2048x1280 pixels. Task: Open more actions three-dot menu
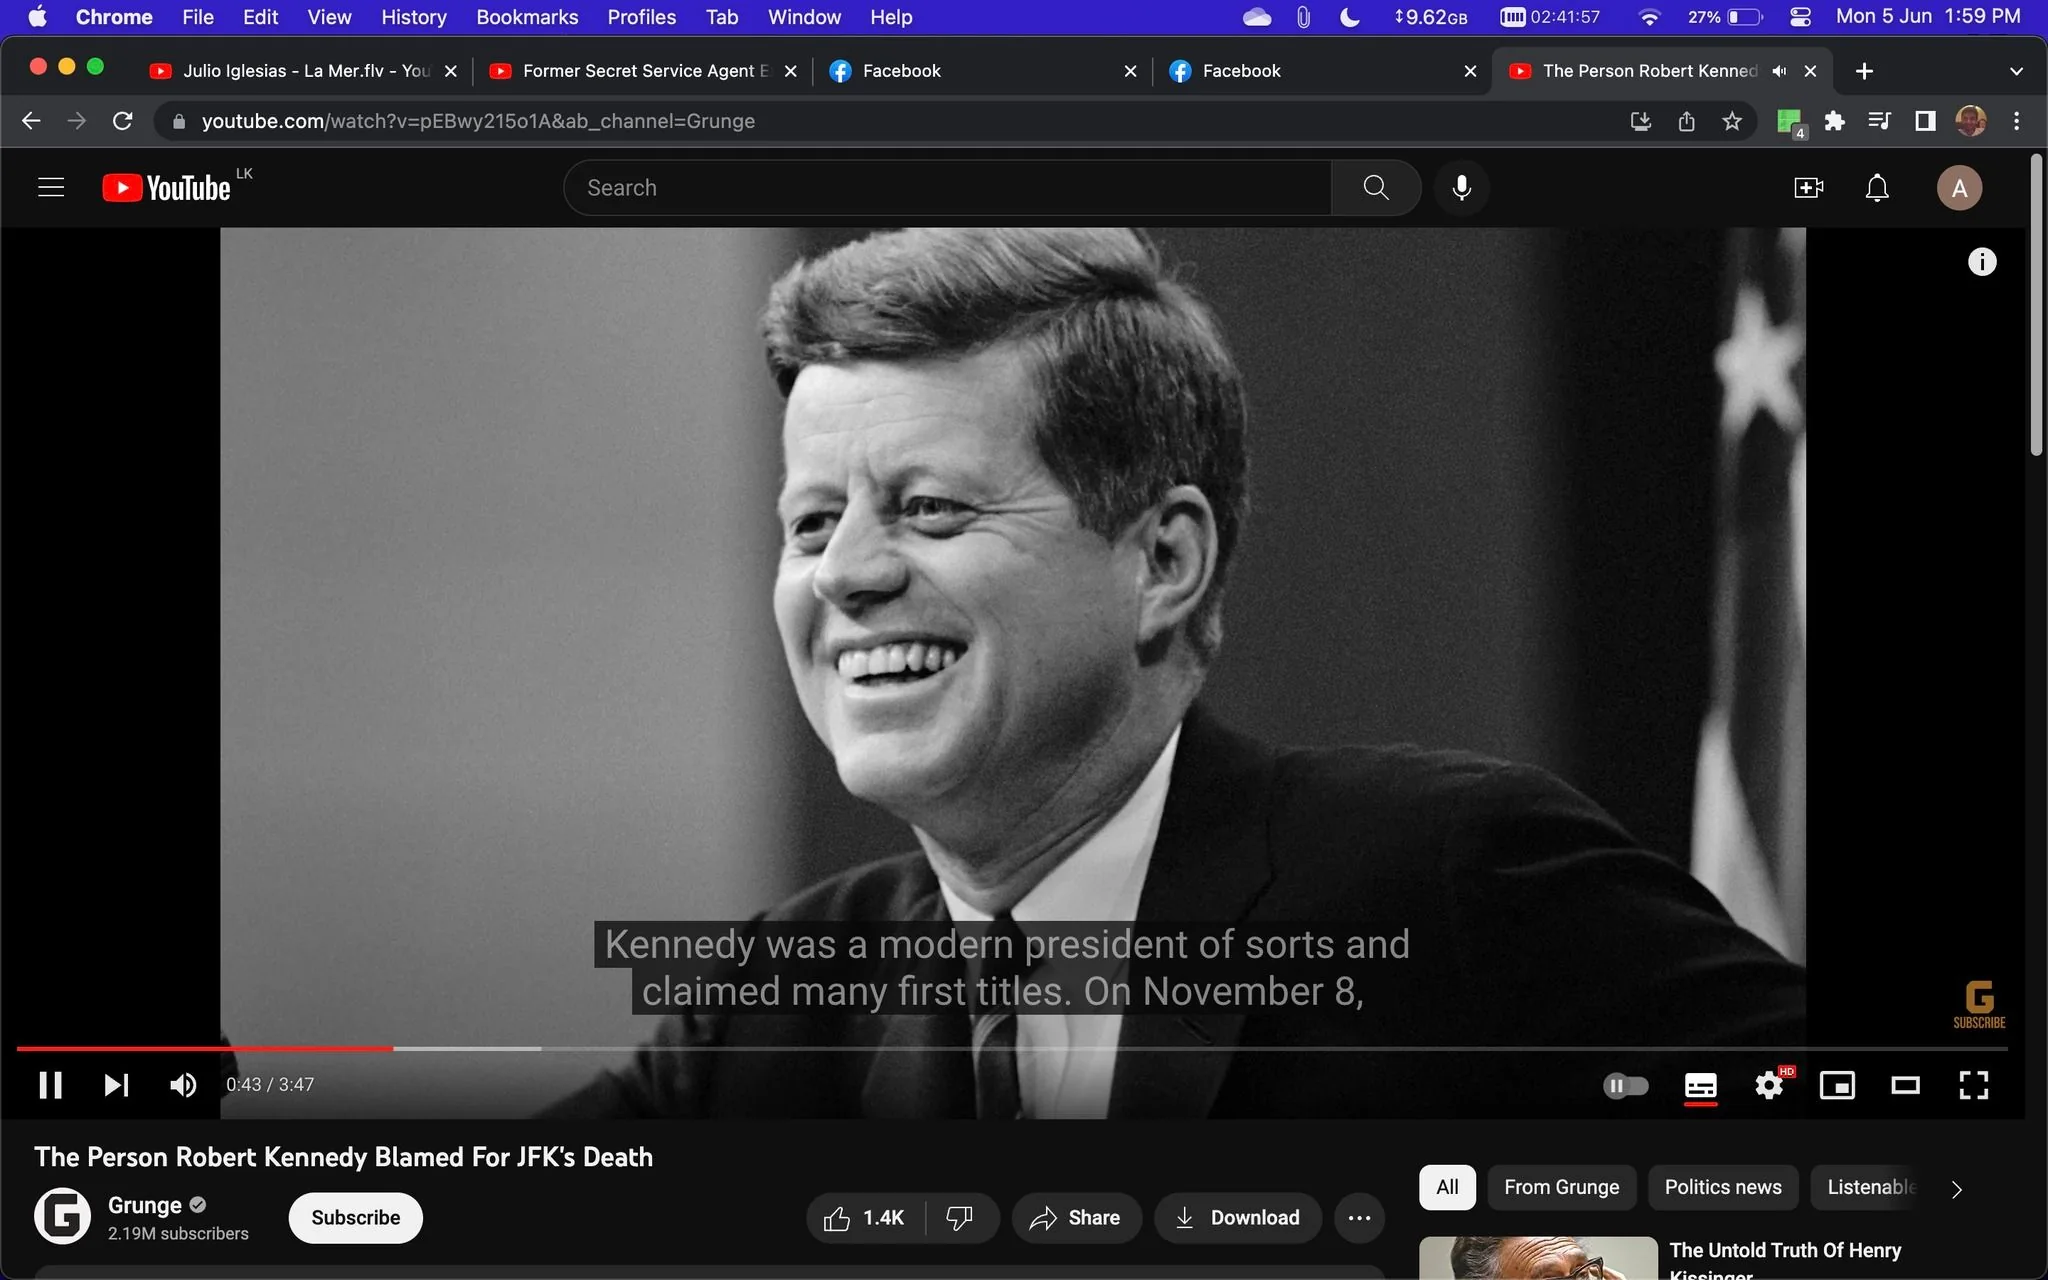coord(1359,1217)
